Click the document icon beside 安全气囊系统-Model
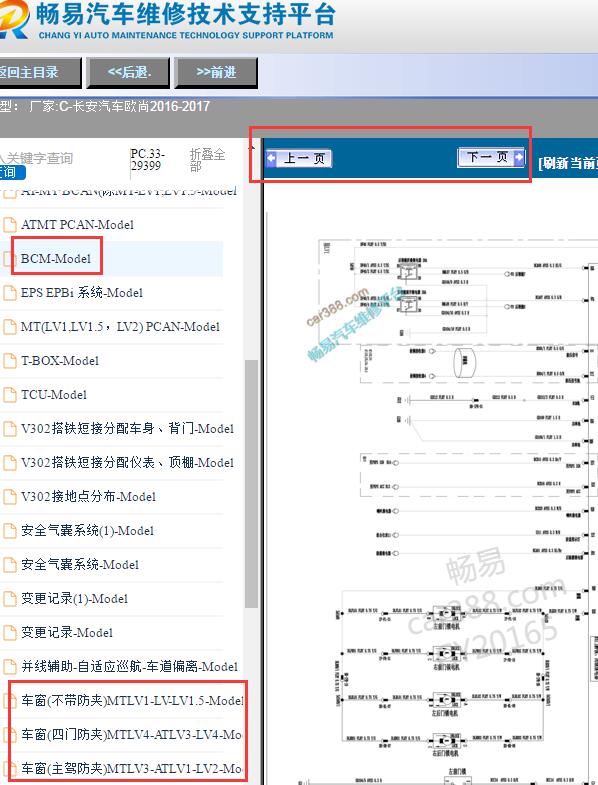 10,565
